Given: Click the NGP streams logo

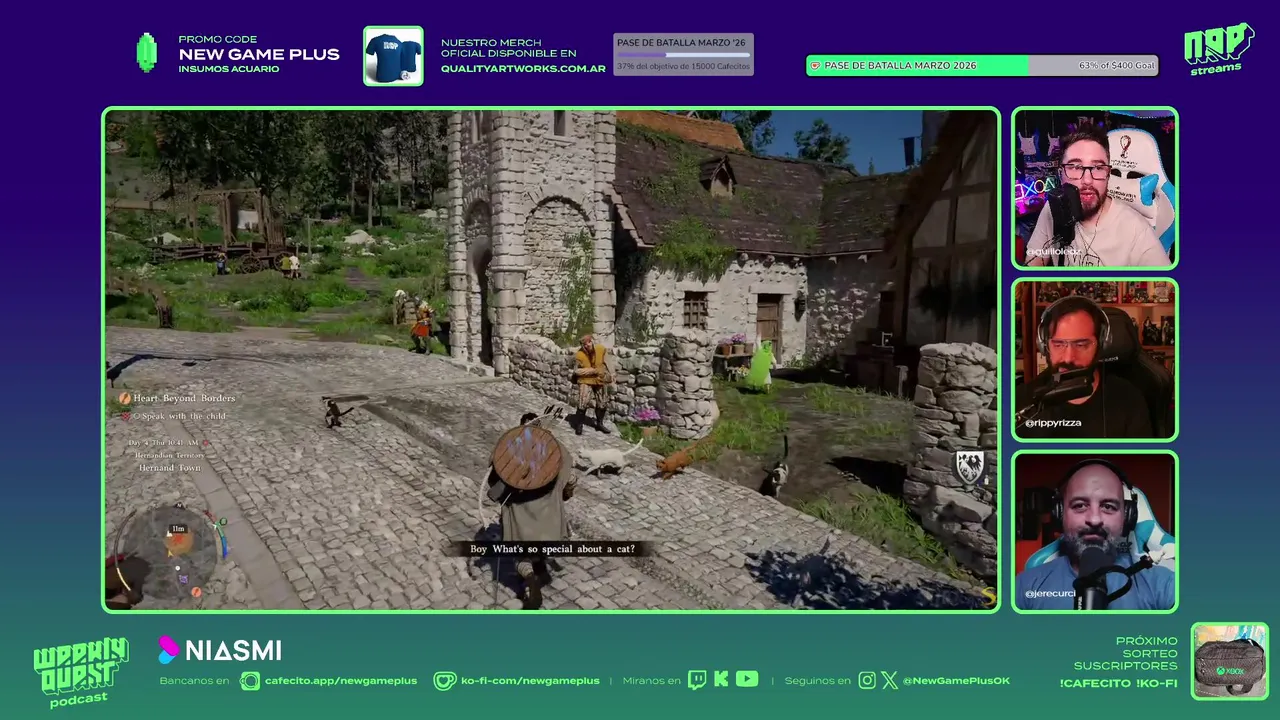Looking at the screenshot, I should (x=1219, y=49).
